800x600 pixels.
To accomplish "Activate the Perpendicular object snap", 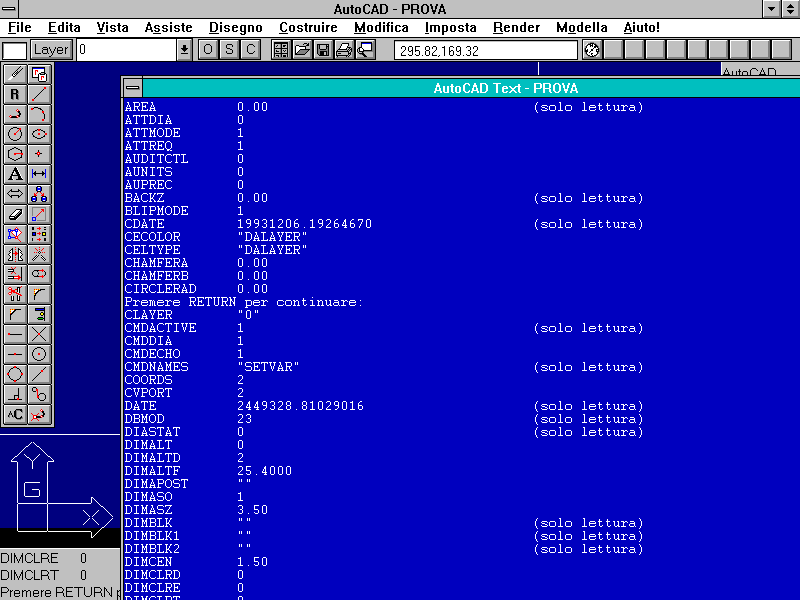I will 15,394.
